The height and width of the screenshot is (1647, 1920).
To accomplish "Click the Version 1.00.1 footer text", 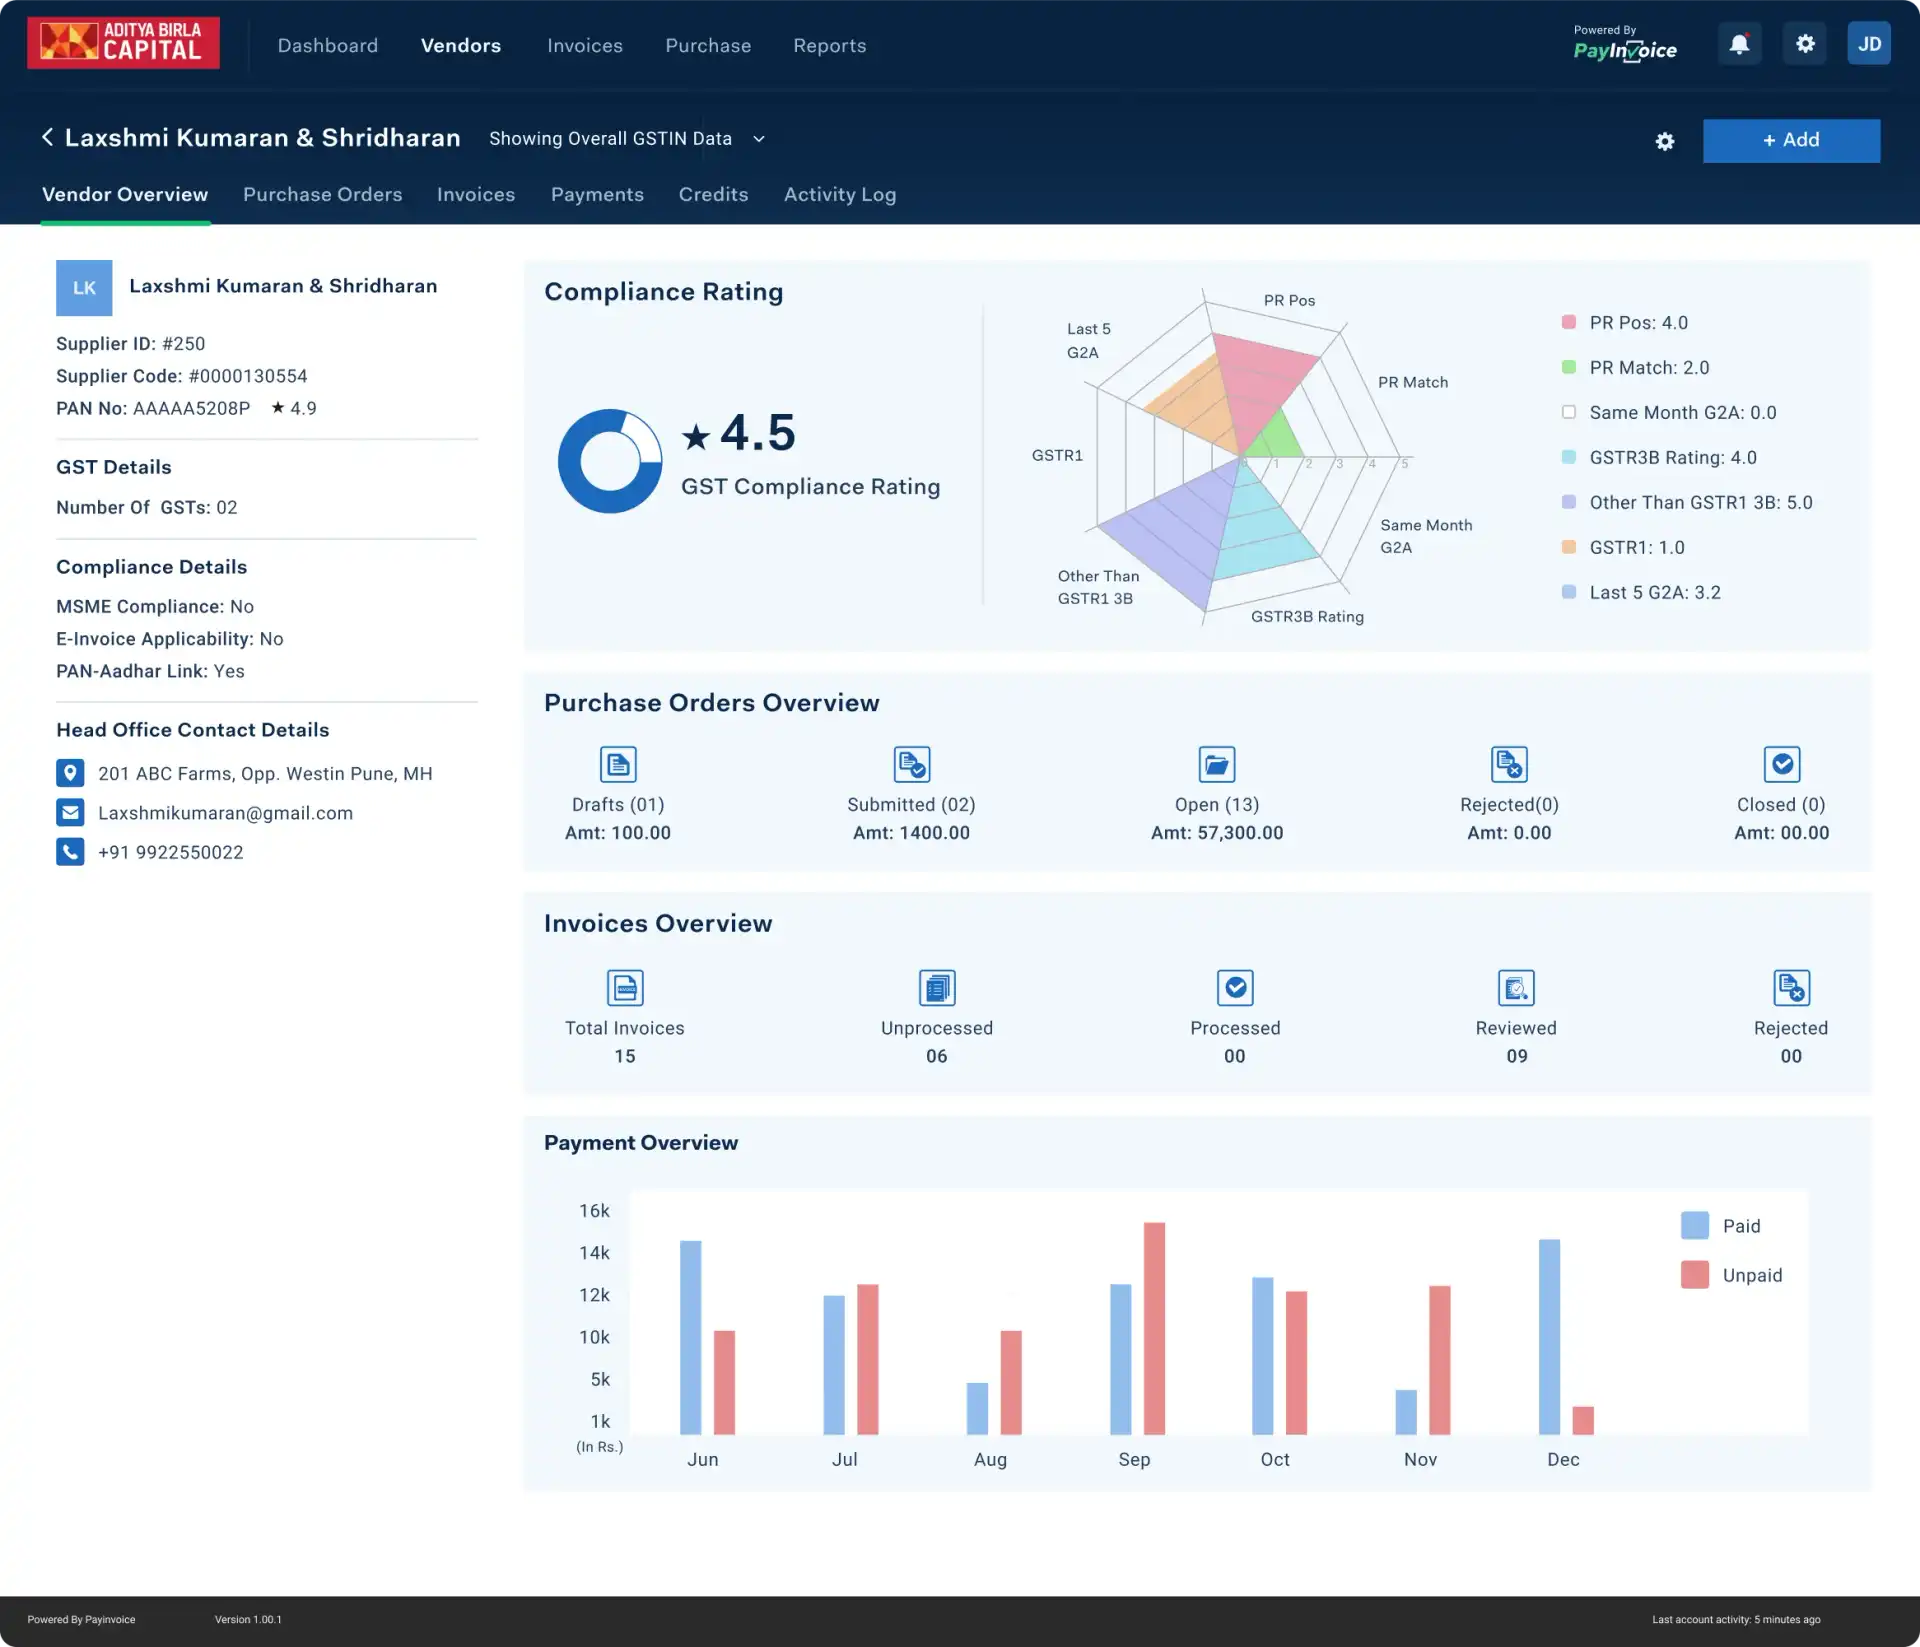I will pyautogui.click(x=248, y=1619).
